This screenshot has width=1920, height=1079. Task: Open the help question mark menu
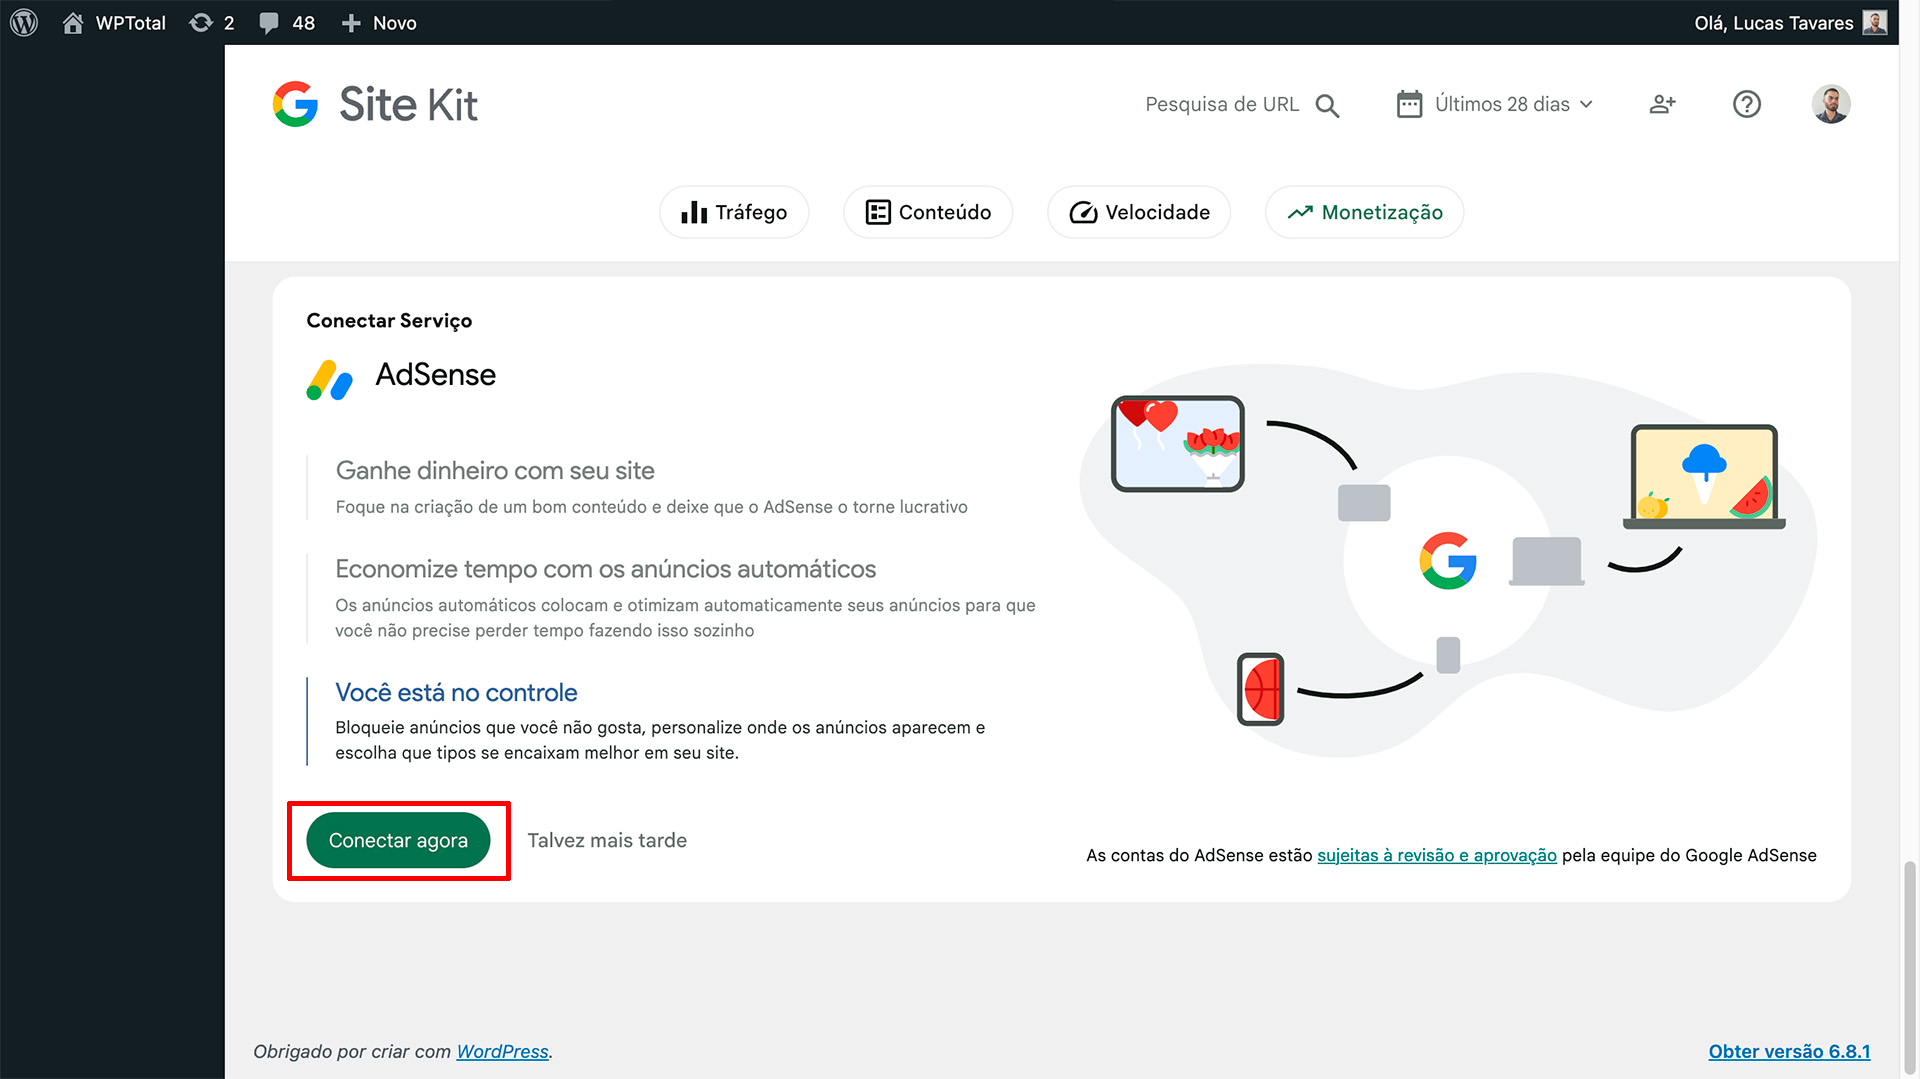[x=1747, y=104]
